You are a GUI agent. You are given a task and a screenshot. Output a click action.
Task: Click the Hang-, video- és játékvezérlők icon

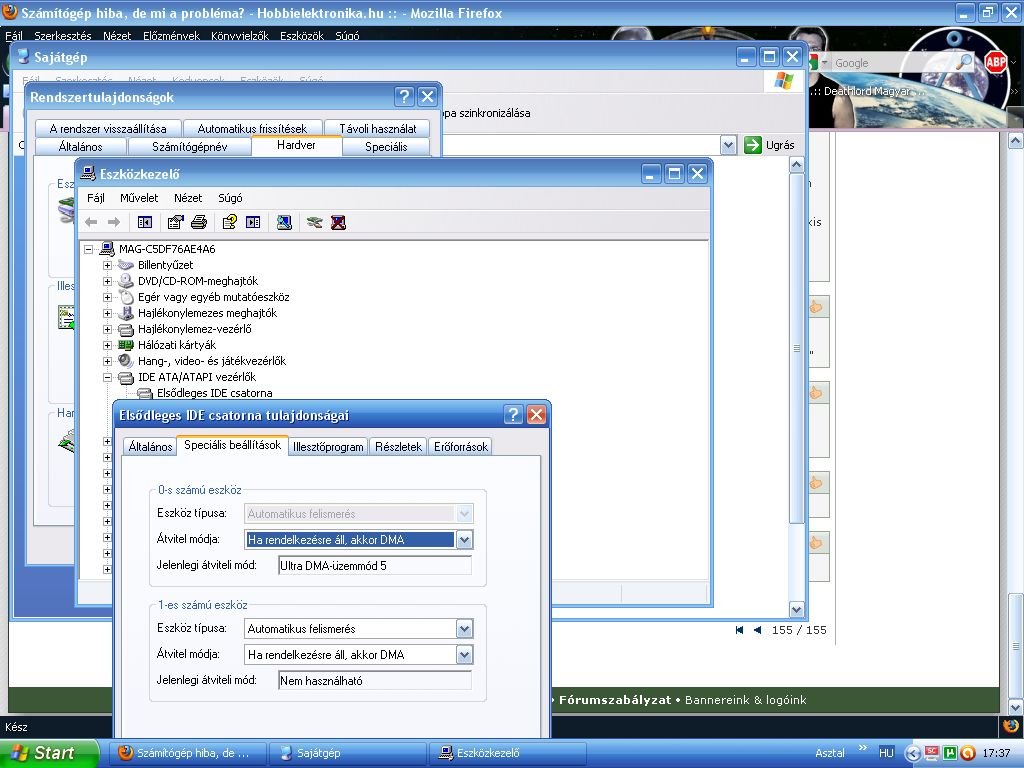[x=125, y=361]
